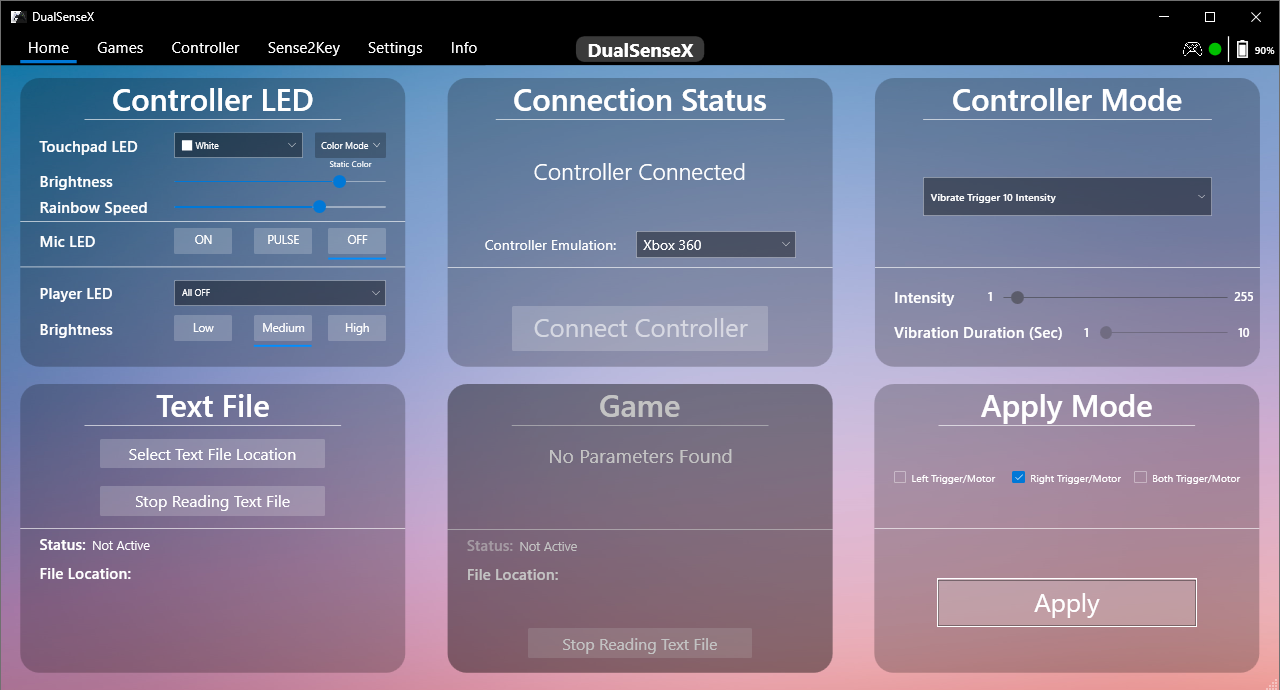Click the Not Active status in Game panel
This screenshot has height=690, width=1280.
click(x=548, y=547)
